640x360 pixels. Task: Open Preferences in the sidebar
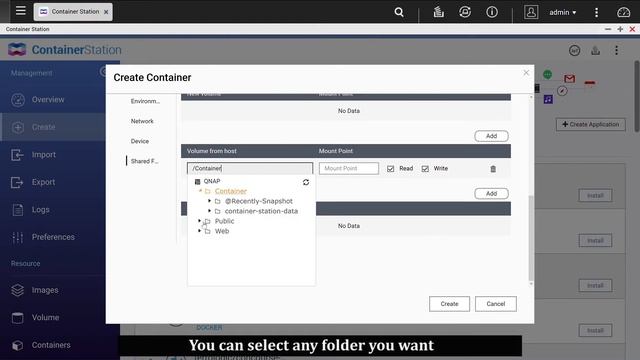[53, 237]
